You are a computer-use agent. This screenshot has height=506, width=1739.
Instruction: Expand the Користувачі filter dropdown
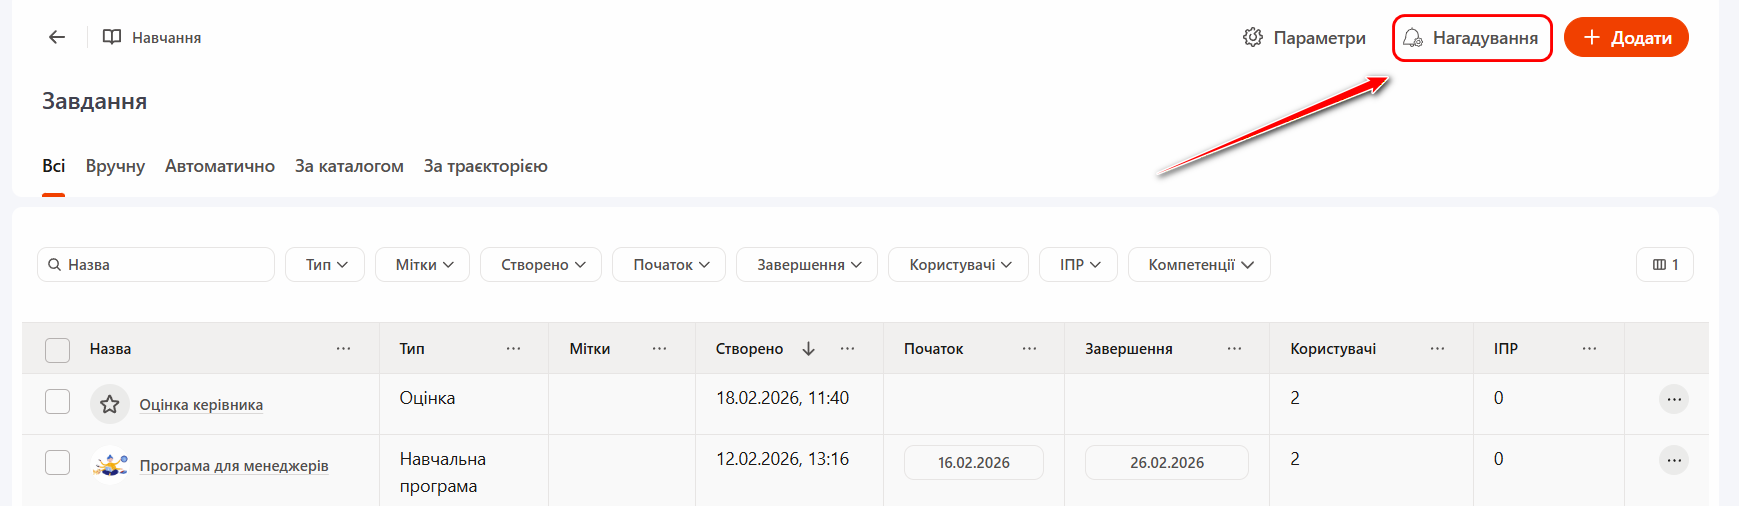click(959, 265)
